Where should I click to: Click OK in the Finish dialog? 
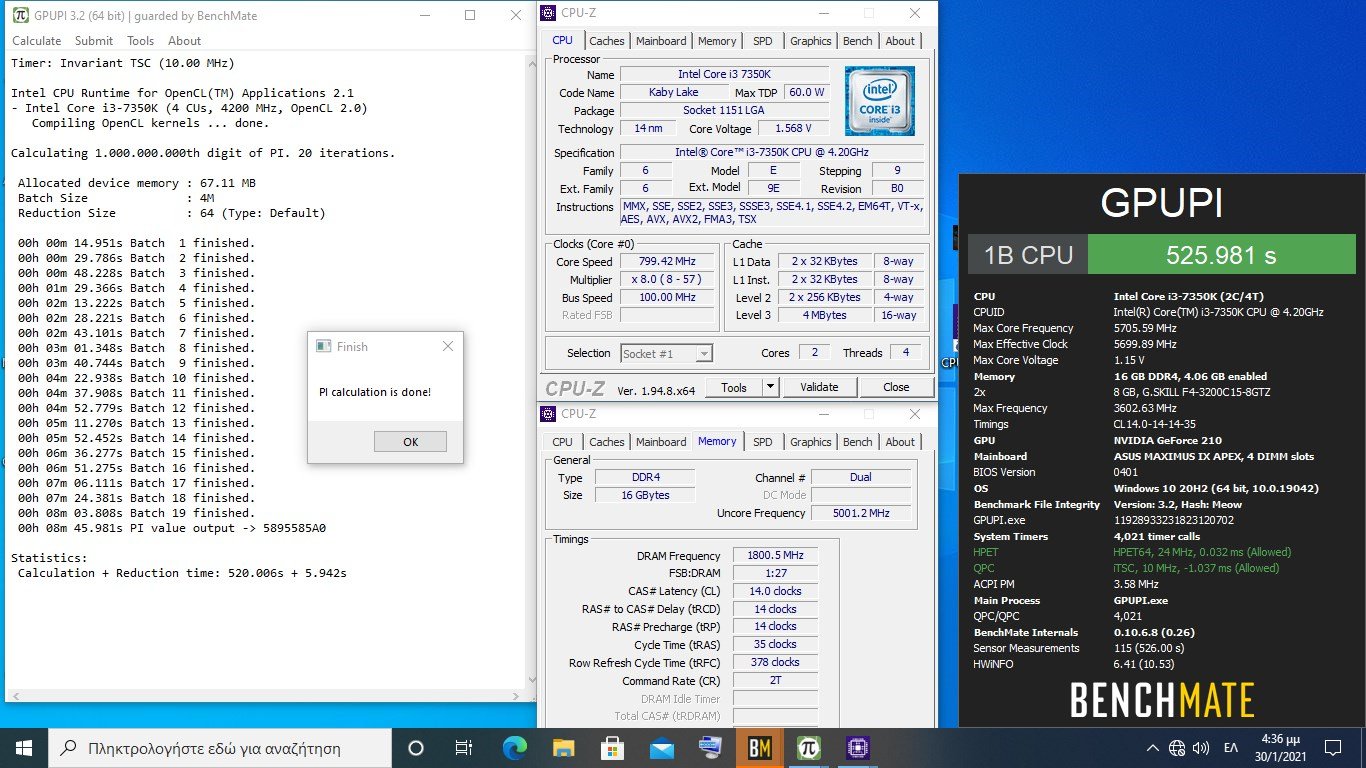pyautogui.click(x=410, y=442)
